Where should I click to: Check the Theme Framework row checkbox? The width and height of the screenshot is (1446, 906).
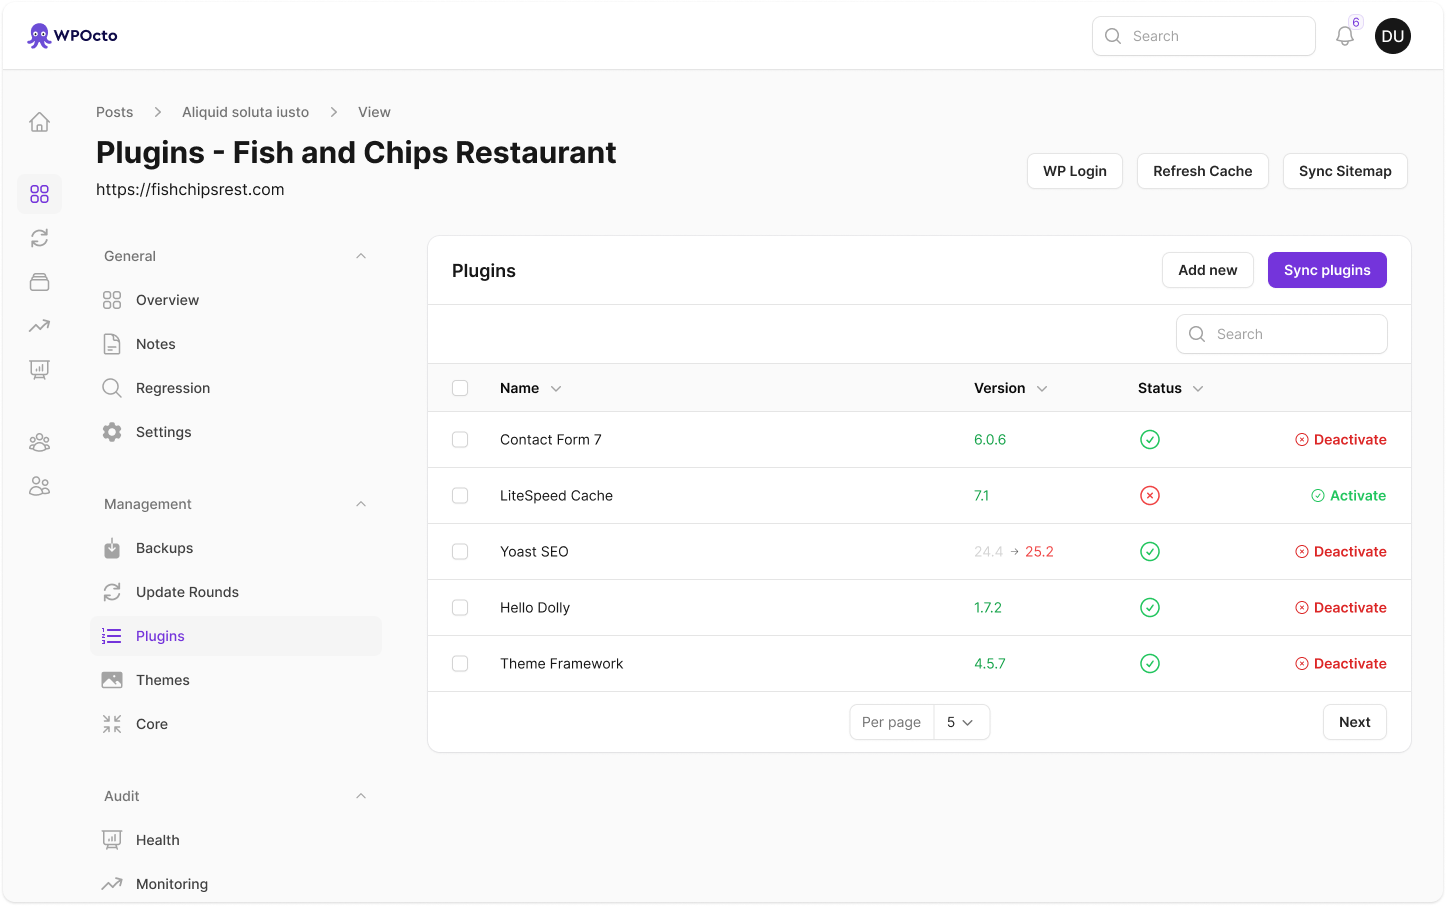point(460,664)
